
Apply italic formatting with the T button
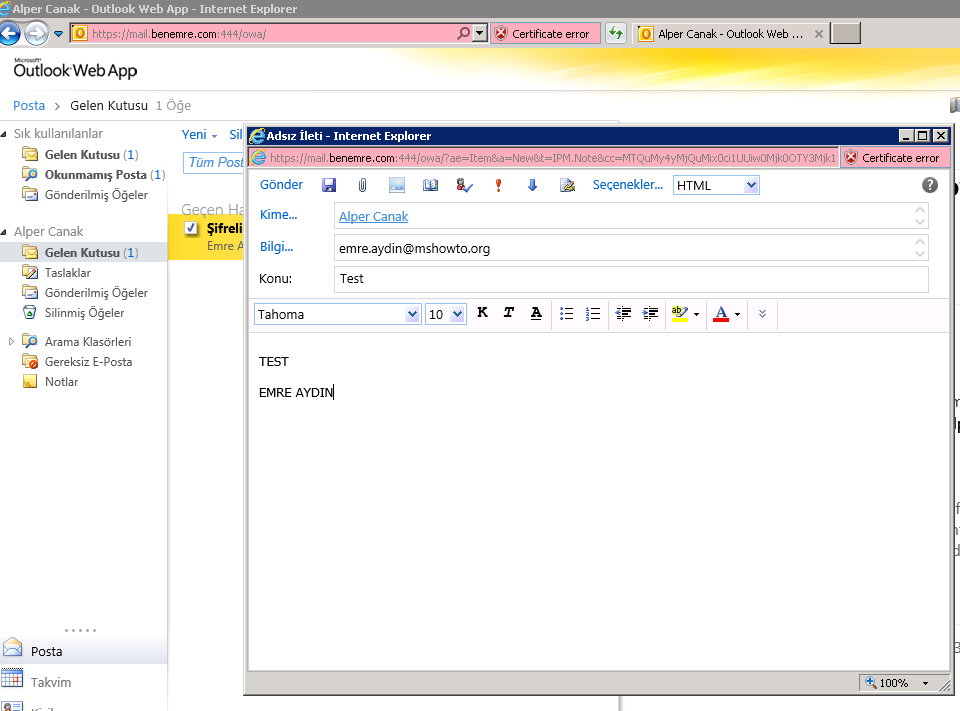509,313
